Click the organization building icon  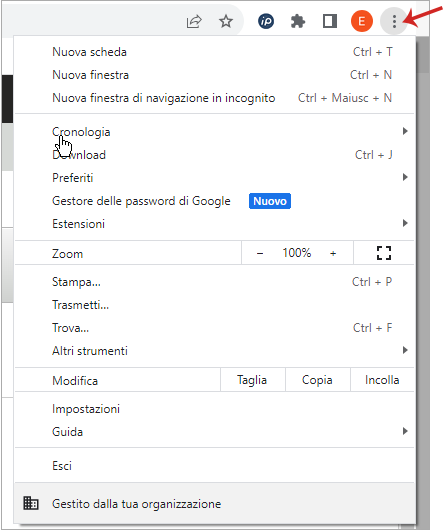click(31, 503)
